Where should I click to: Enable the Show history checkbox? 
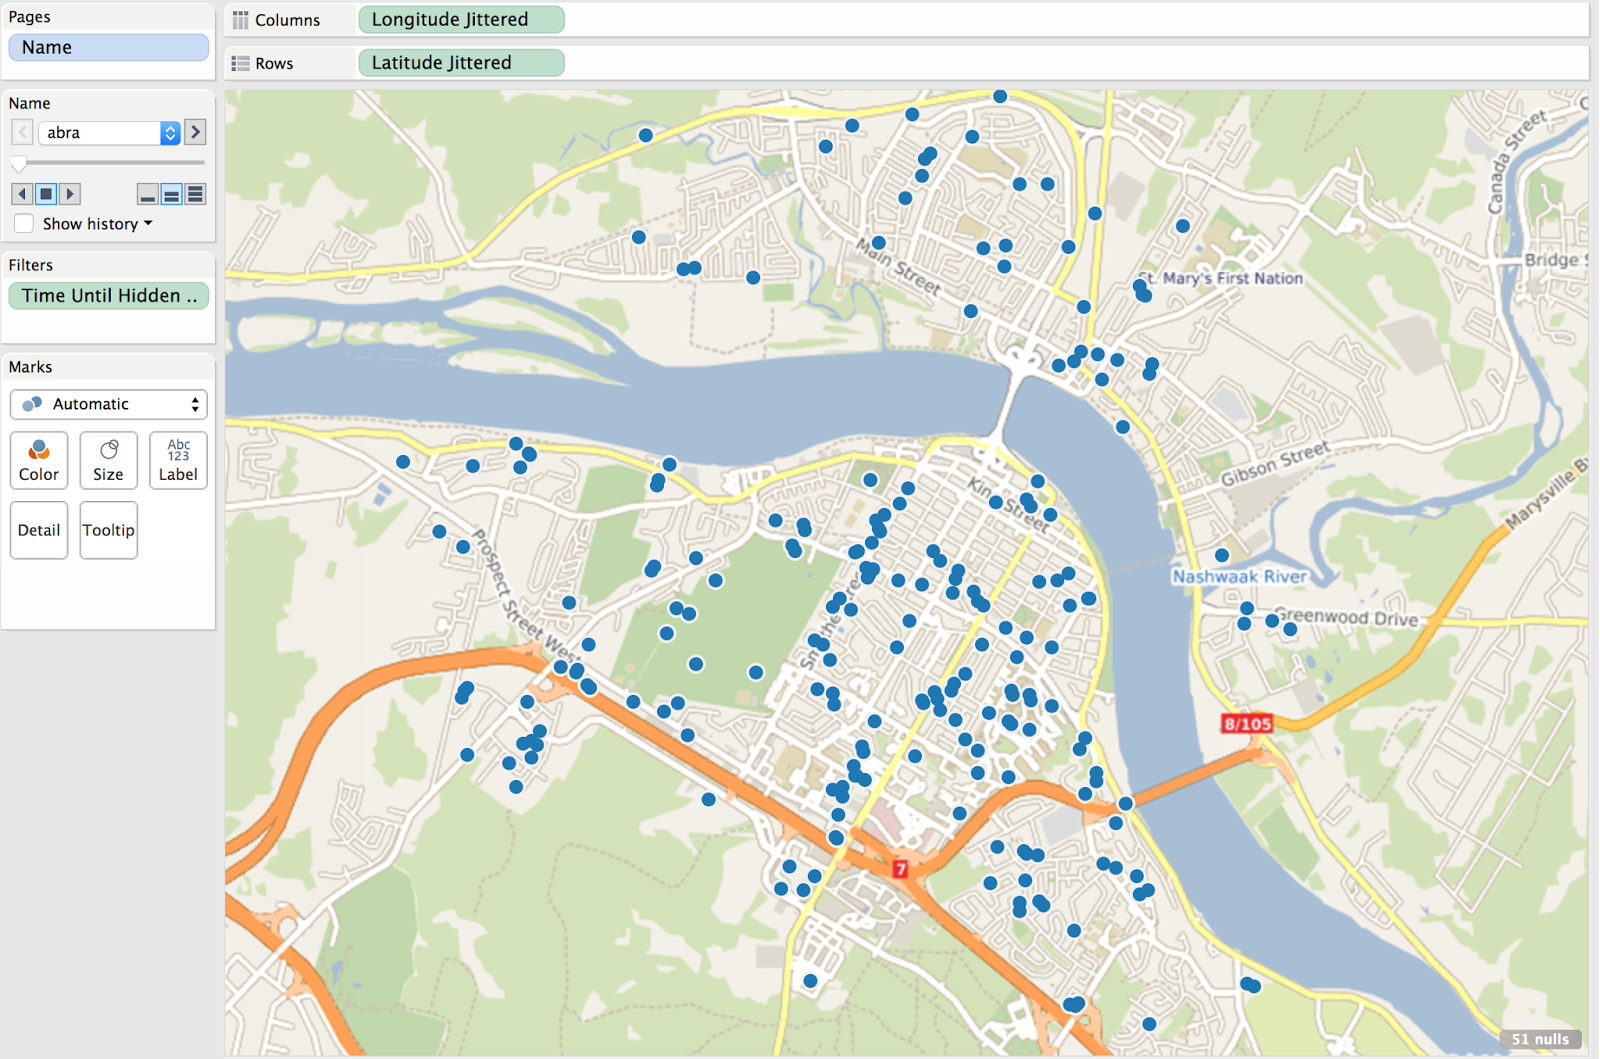coord(24,223)
